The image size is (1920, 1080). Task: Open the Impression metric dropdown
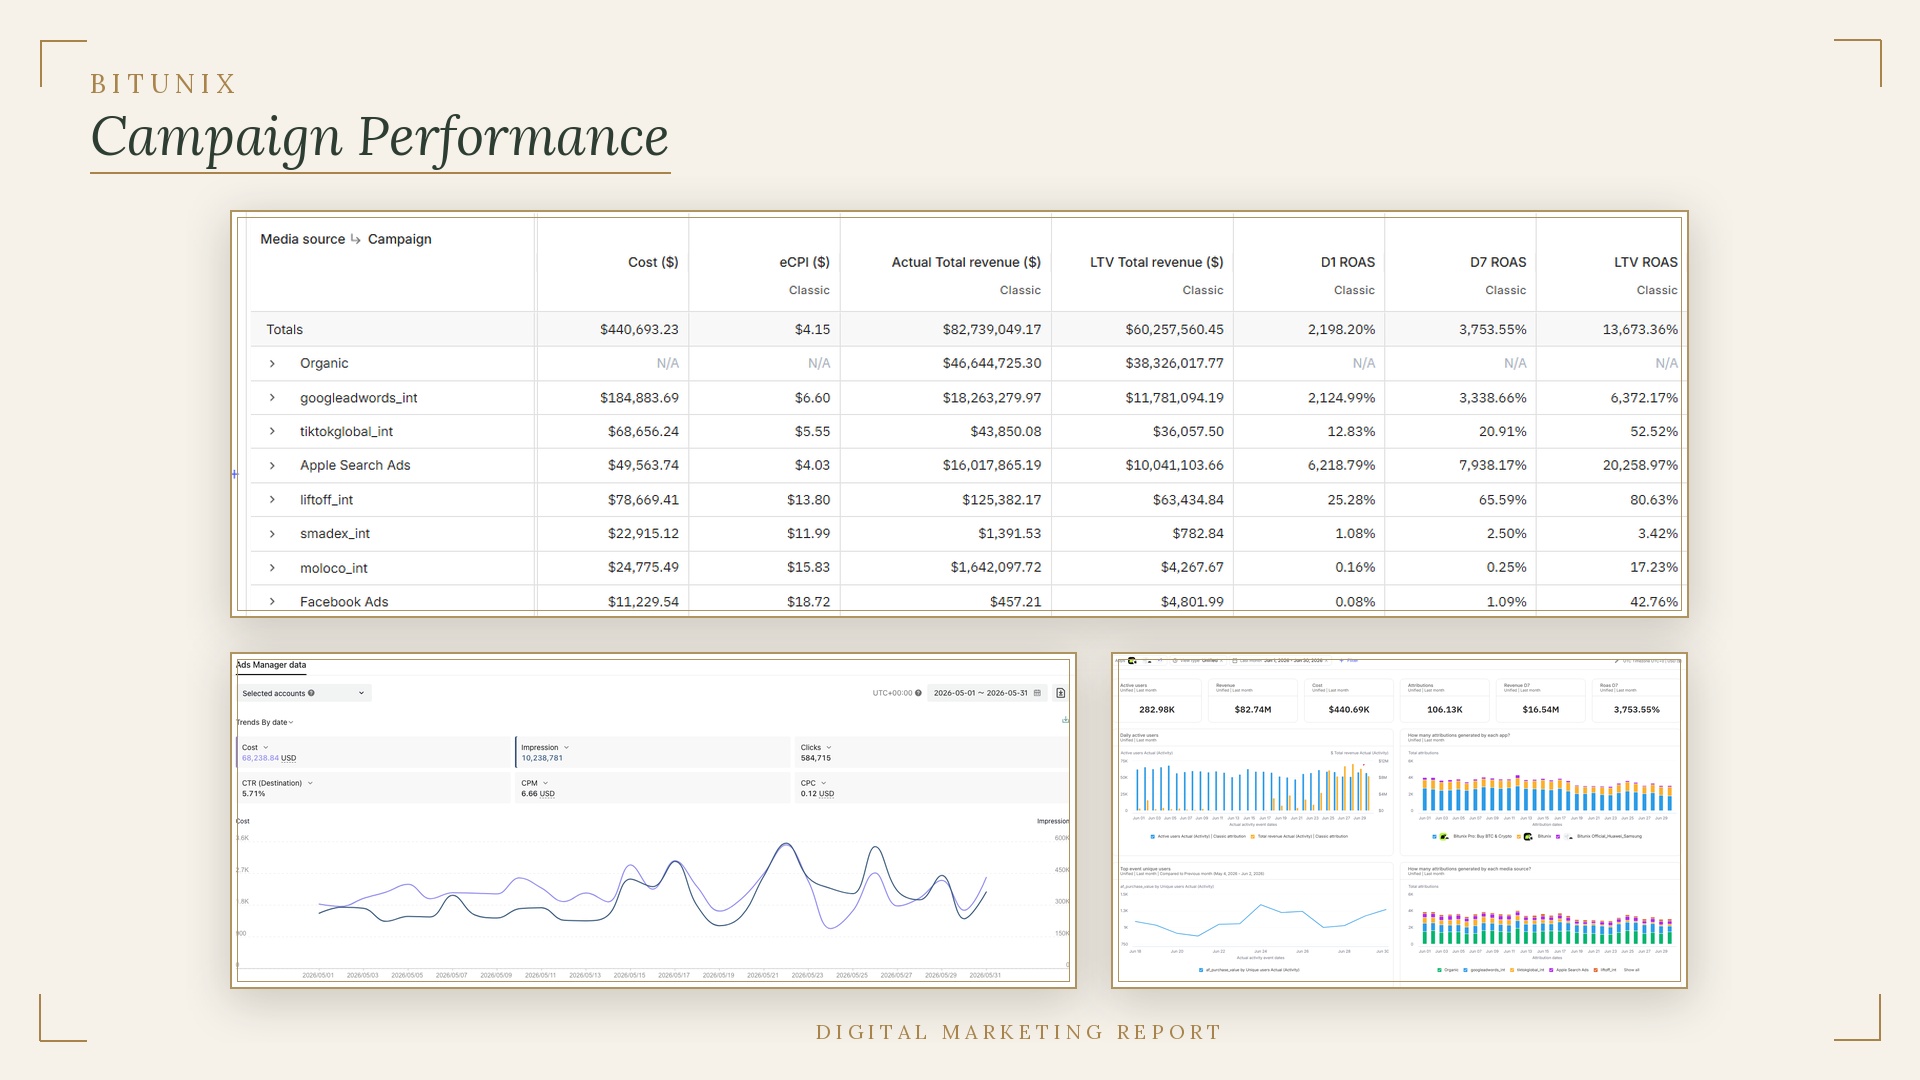tap(566, 747)
